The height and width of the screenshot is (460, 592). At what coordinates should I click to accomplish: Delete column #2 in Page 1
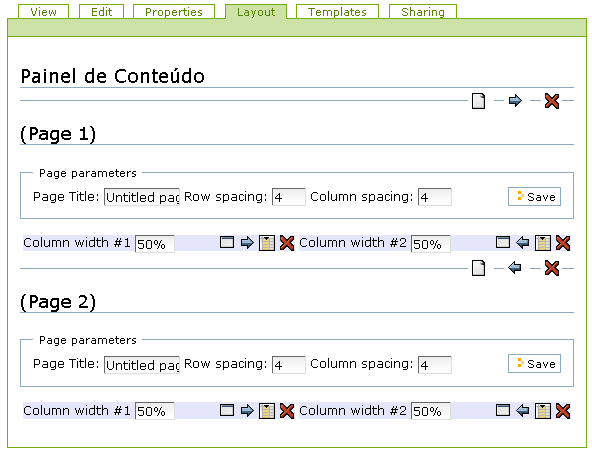pos(563,243)
